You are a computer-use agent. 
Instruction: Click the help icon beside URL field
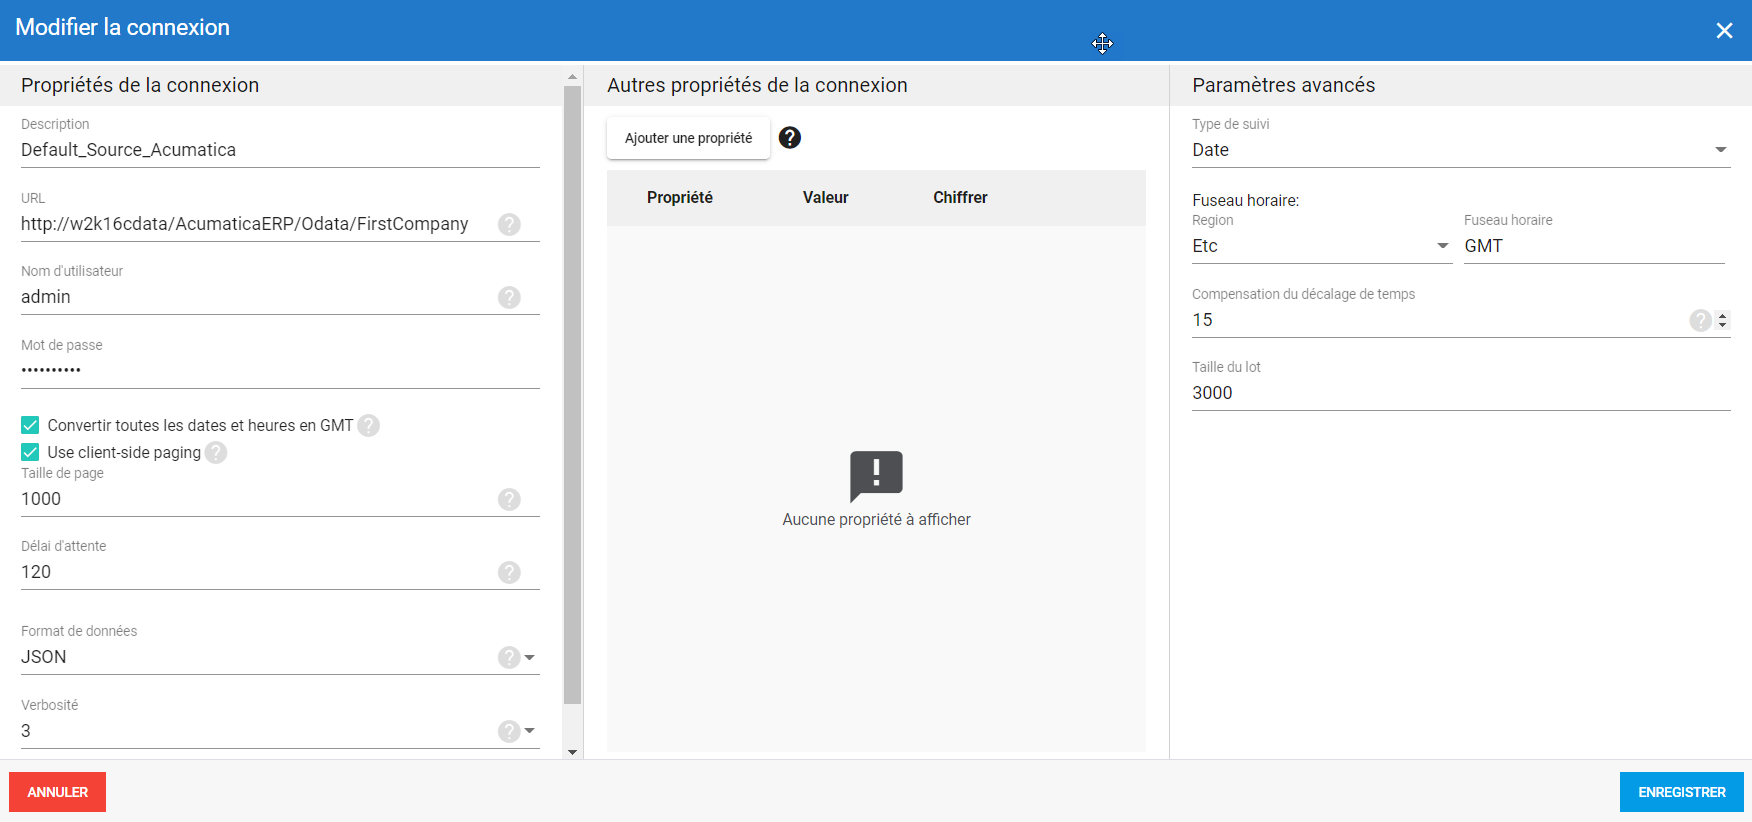[509, 224]
